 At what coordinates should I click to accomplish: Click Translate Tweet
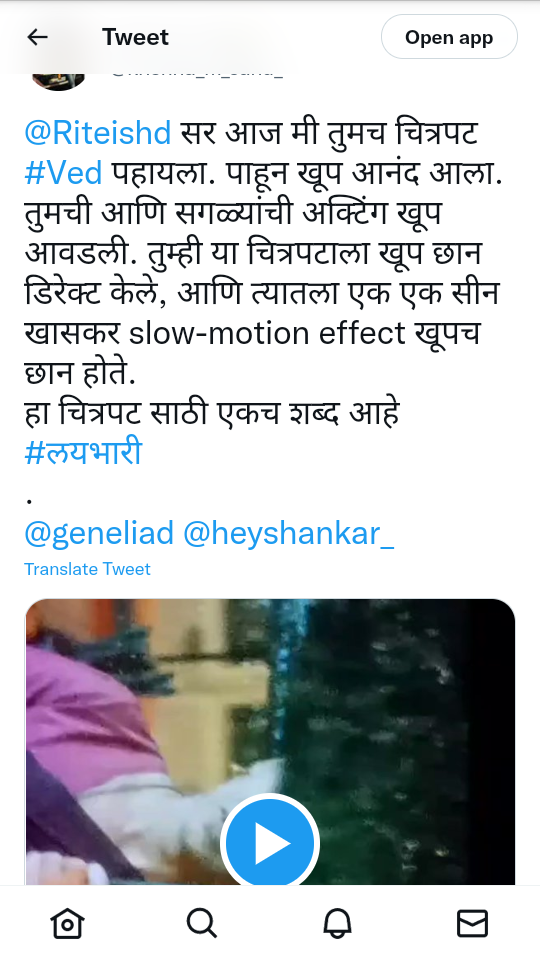(87, 569)
